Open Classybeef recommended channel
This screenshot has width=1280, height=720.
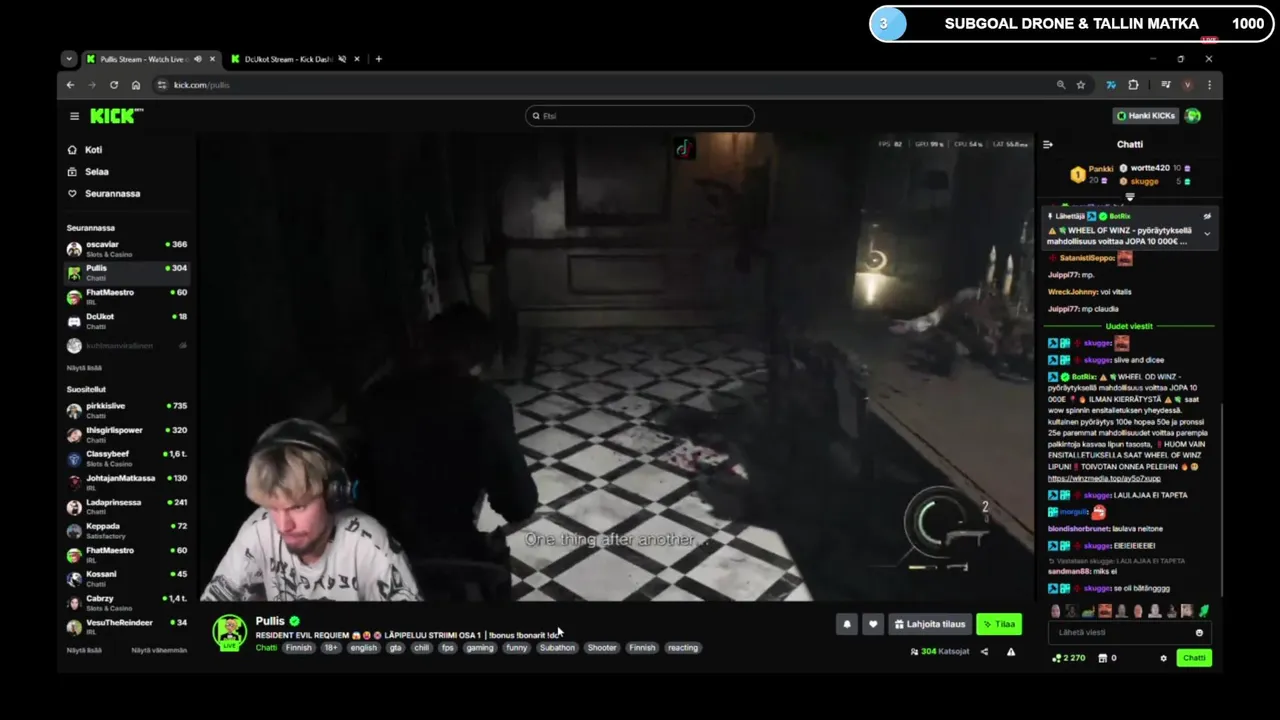point(127,458)
